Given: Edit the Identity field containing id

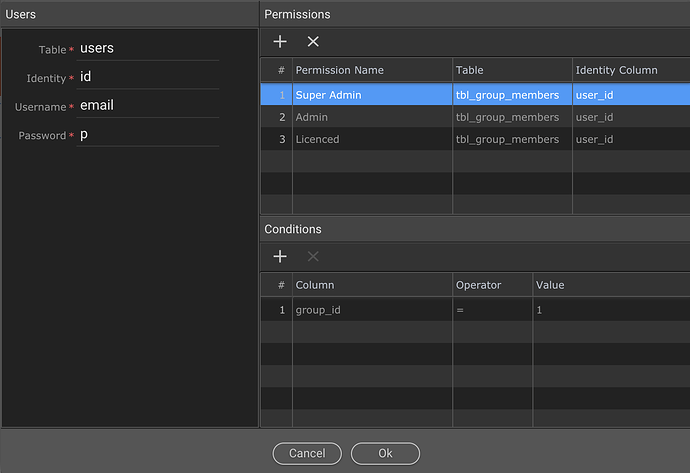Looking at the screenshot, I should [148, 77].
